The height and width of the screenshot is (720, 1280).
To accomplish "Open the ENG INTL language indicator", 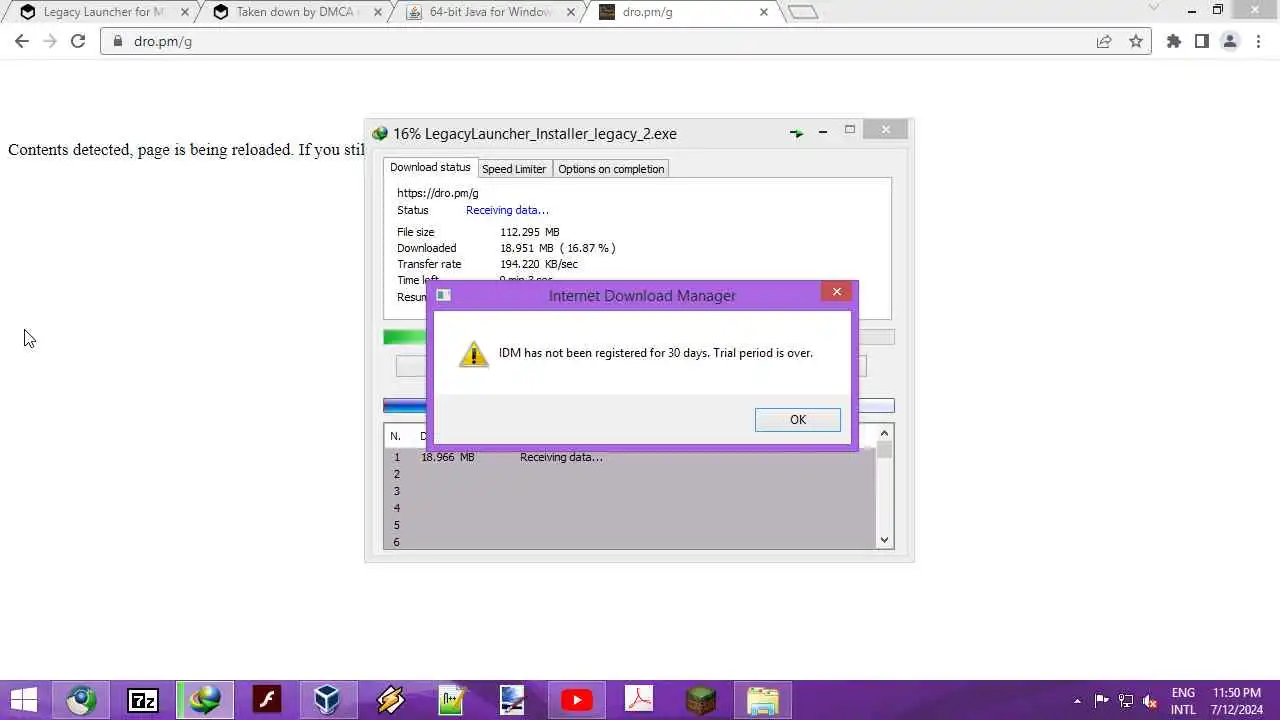I will pos(1183,701).
